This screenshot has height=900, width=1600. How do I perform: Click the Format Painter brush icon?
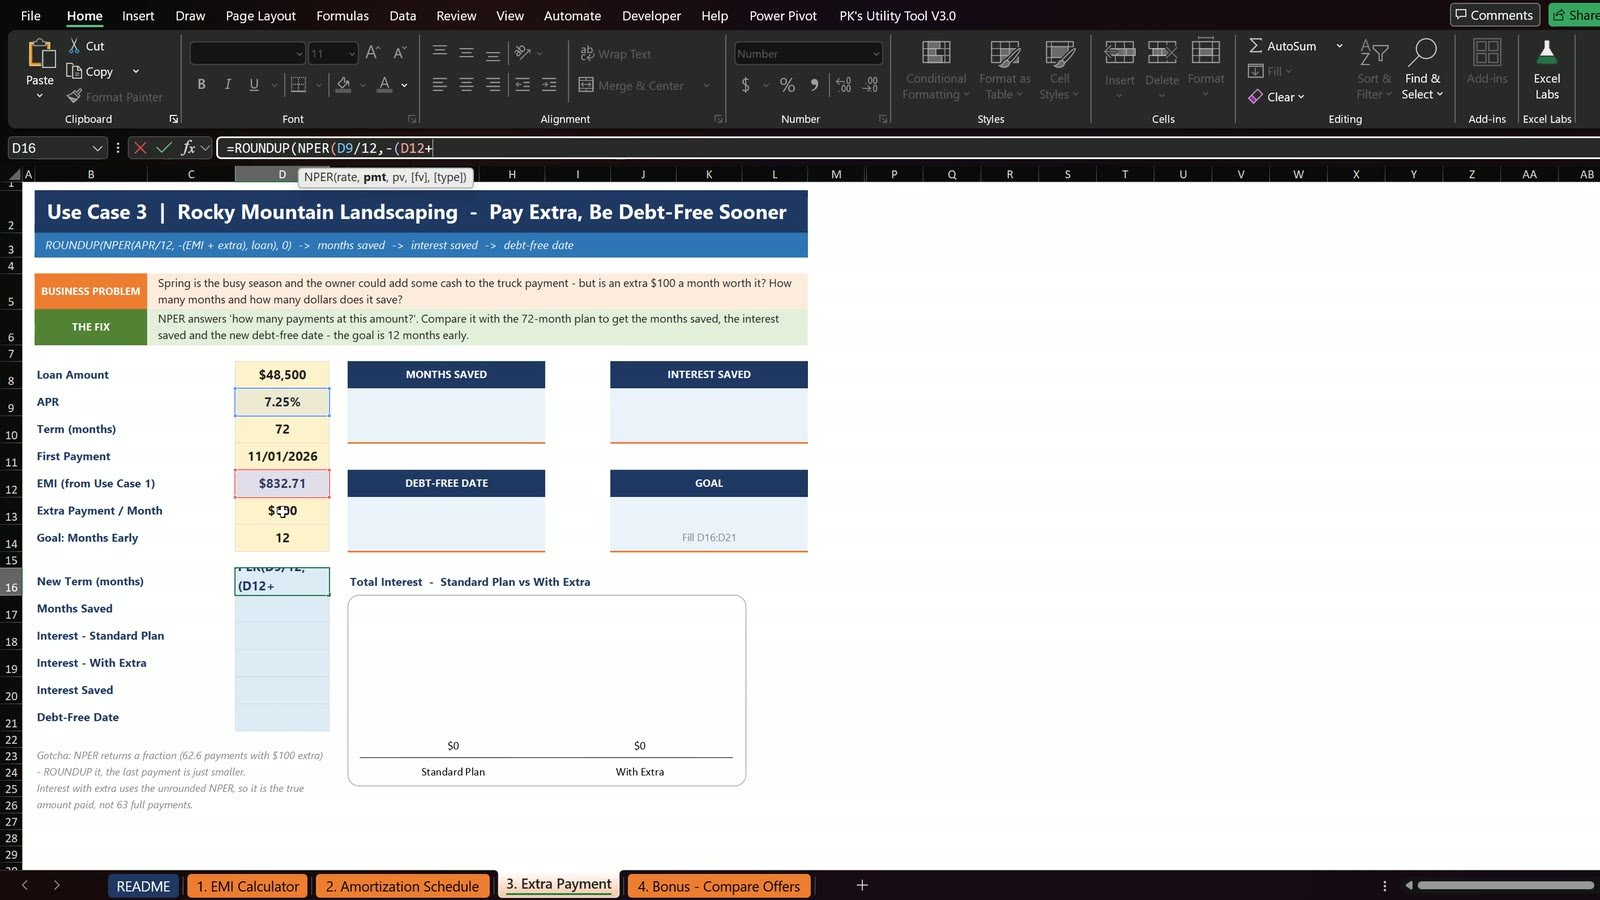(x=74, y=96)
